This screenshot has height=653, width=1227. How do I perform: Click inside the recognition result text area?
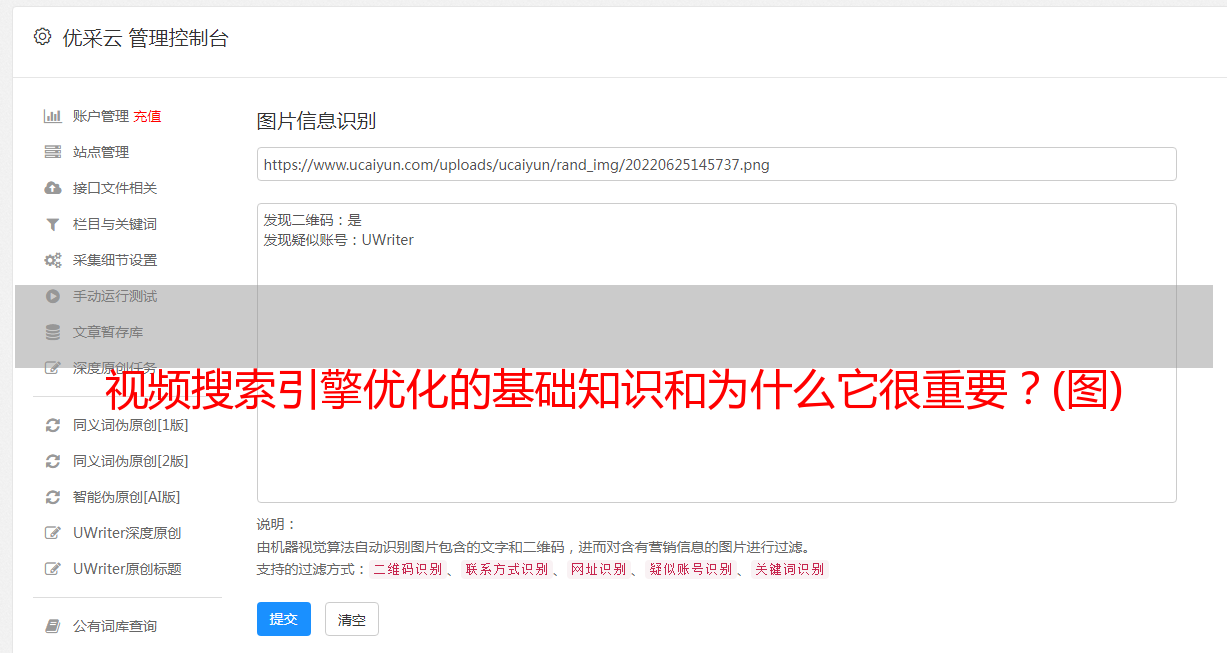click(716, 353)
